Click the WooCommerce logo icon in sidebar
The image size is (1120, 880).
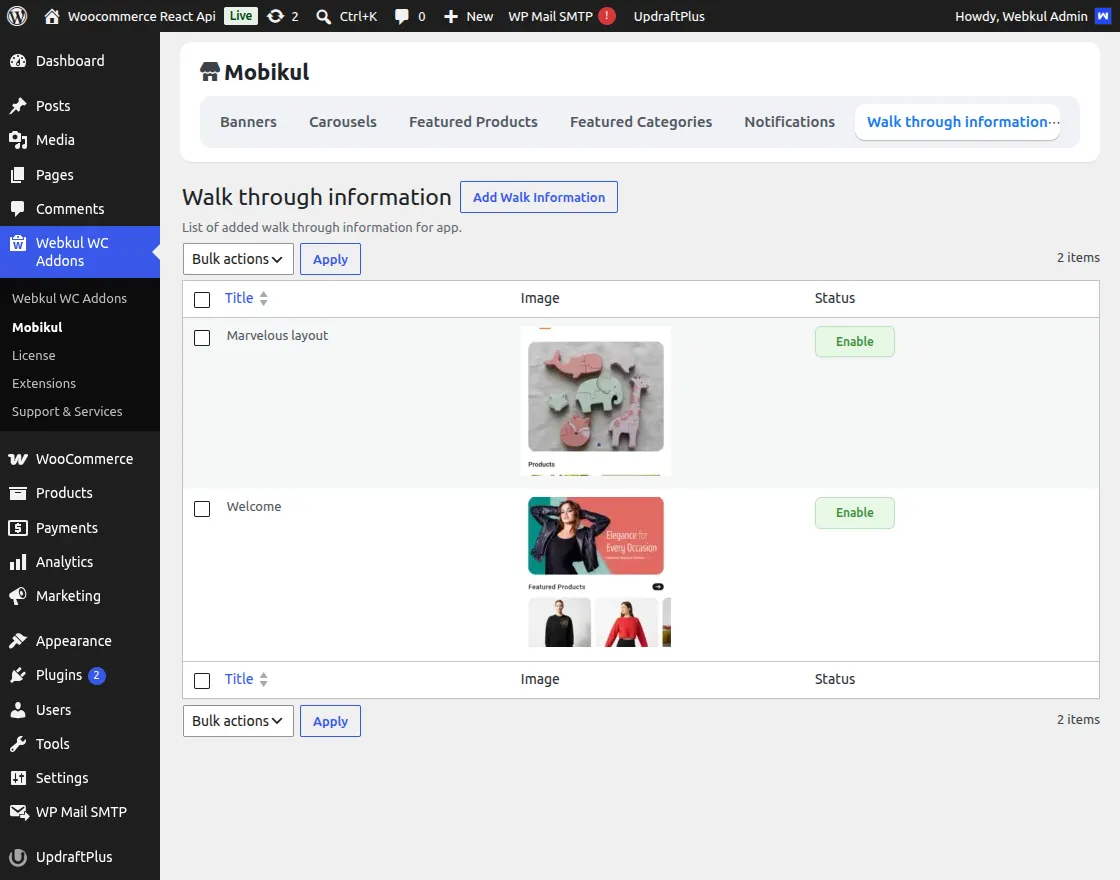[x=18, y=459]
